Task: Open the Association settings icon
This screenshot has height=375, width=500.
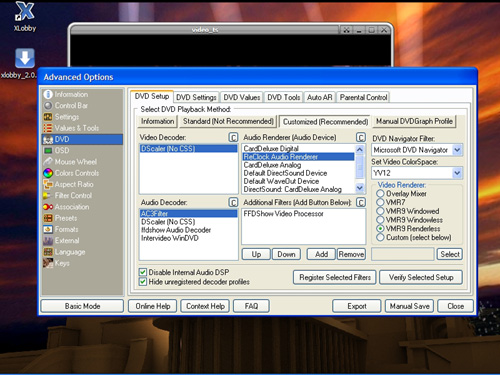Action: point(48,207)
